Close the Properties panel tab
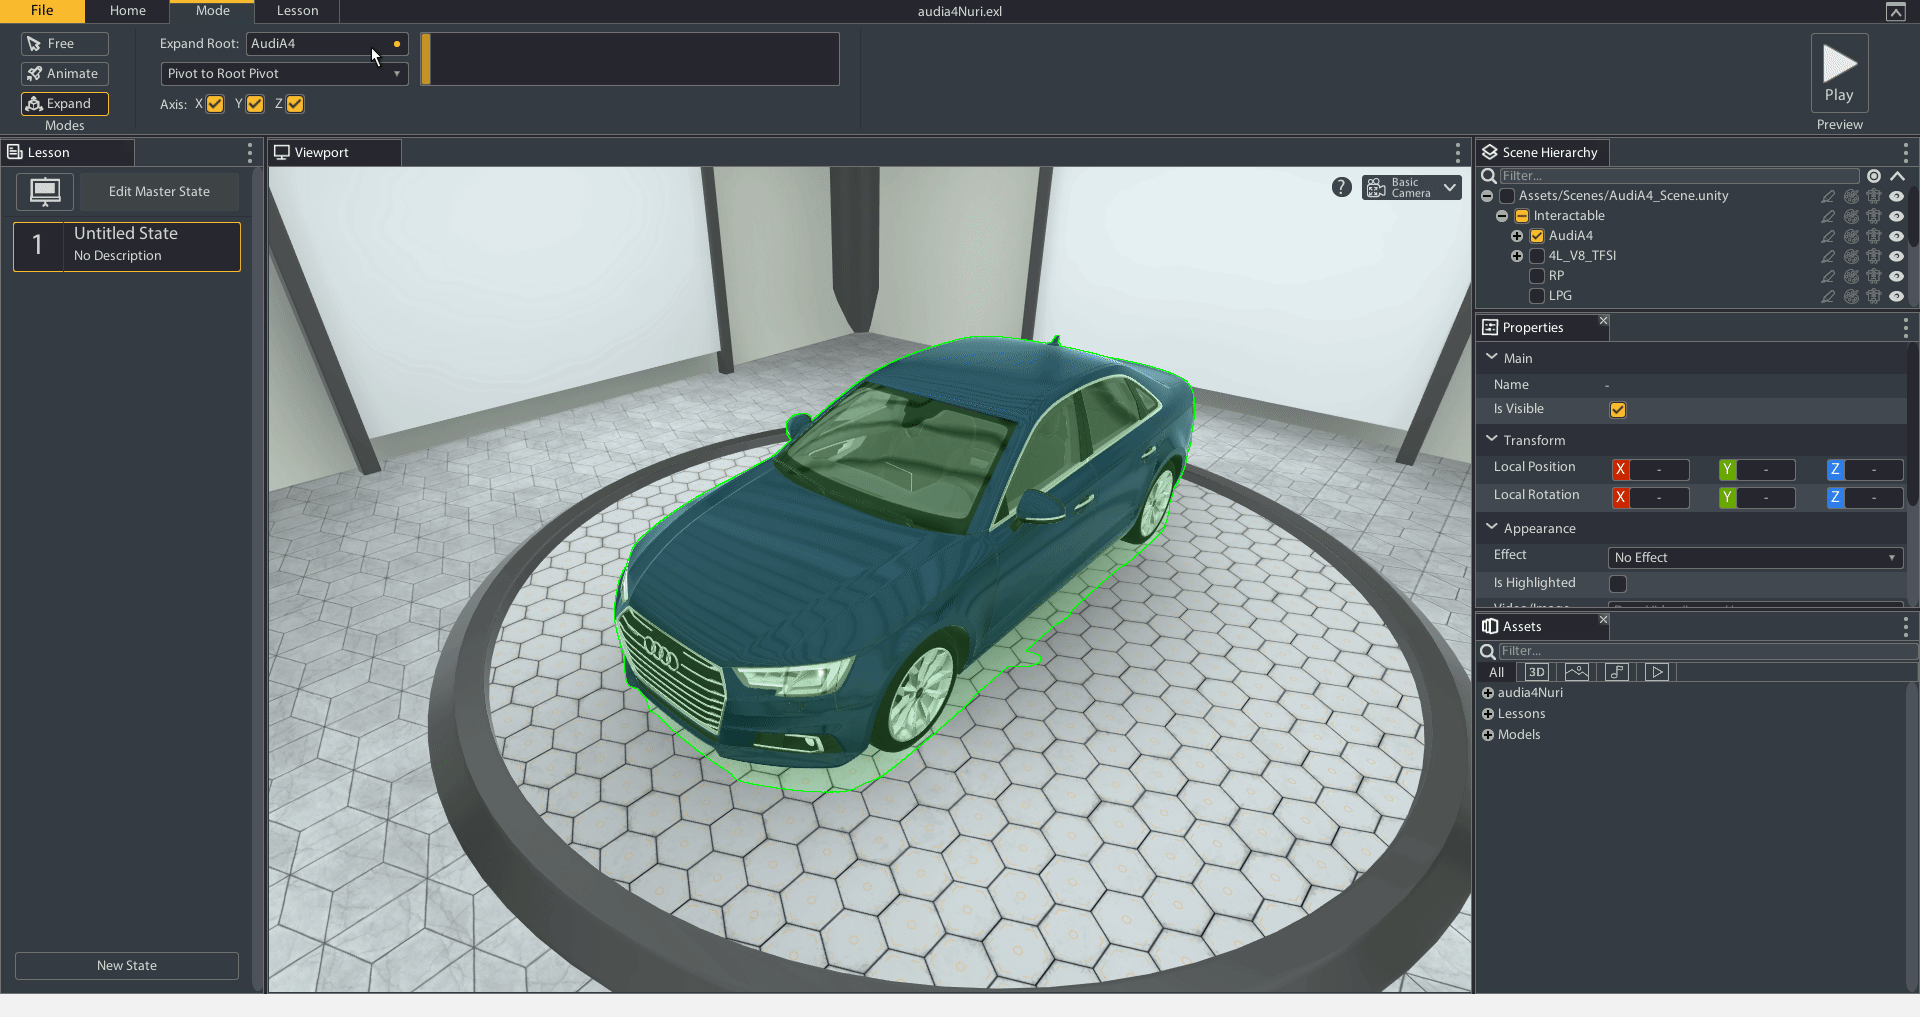This screenshot has width=1920, height=1017. pos(1603,321)
